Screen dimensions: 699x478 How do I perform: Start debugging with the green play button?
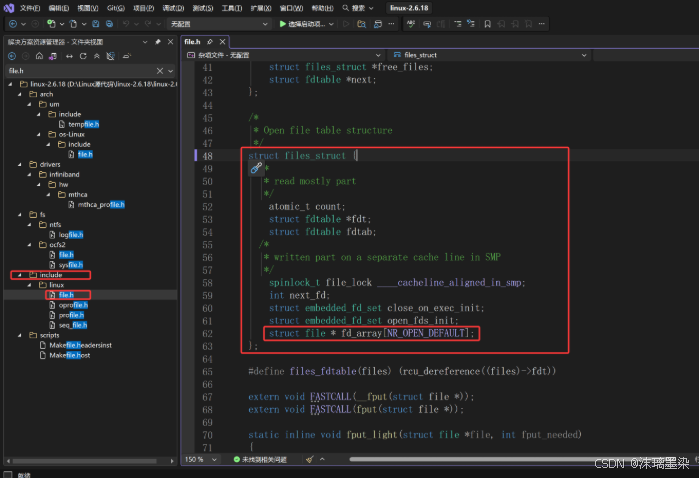tap(282, 24)
